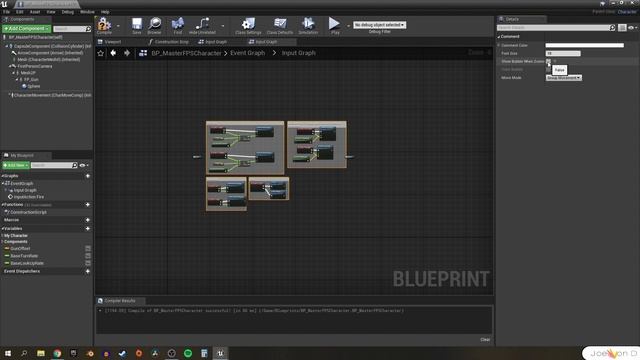Navigate back in graph history
This screenshot has height=360, width=640.
coord(113,53)
